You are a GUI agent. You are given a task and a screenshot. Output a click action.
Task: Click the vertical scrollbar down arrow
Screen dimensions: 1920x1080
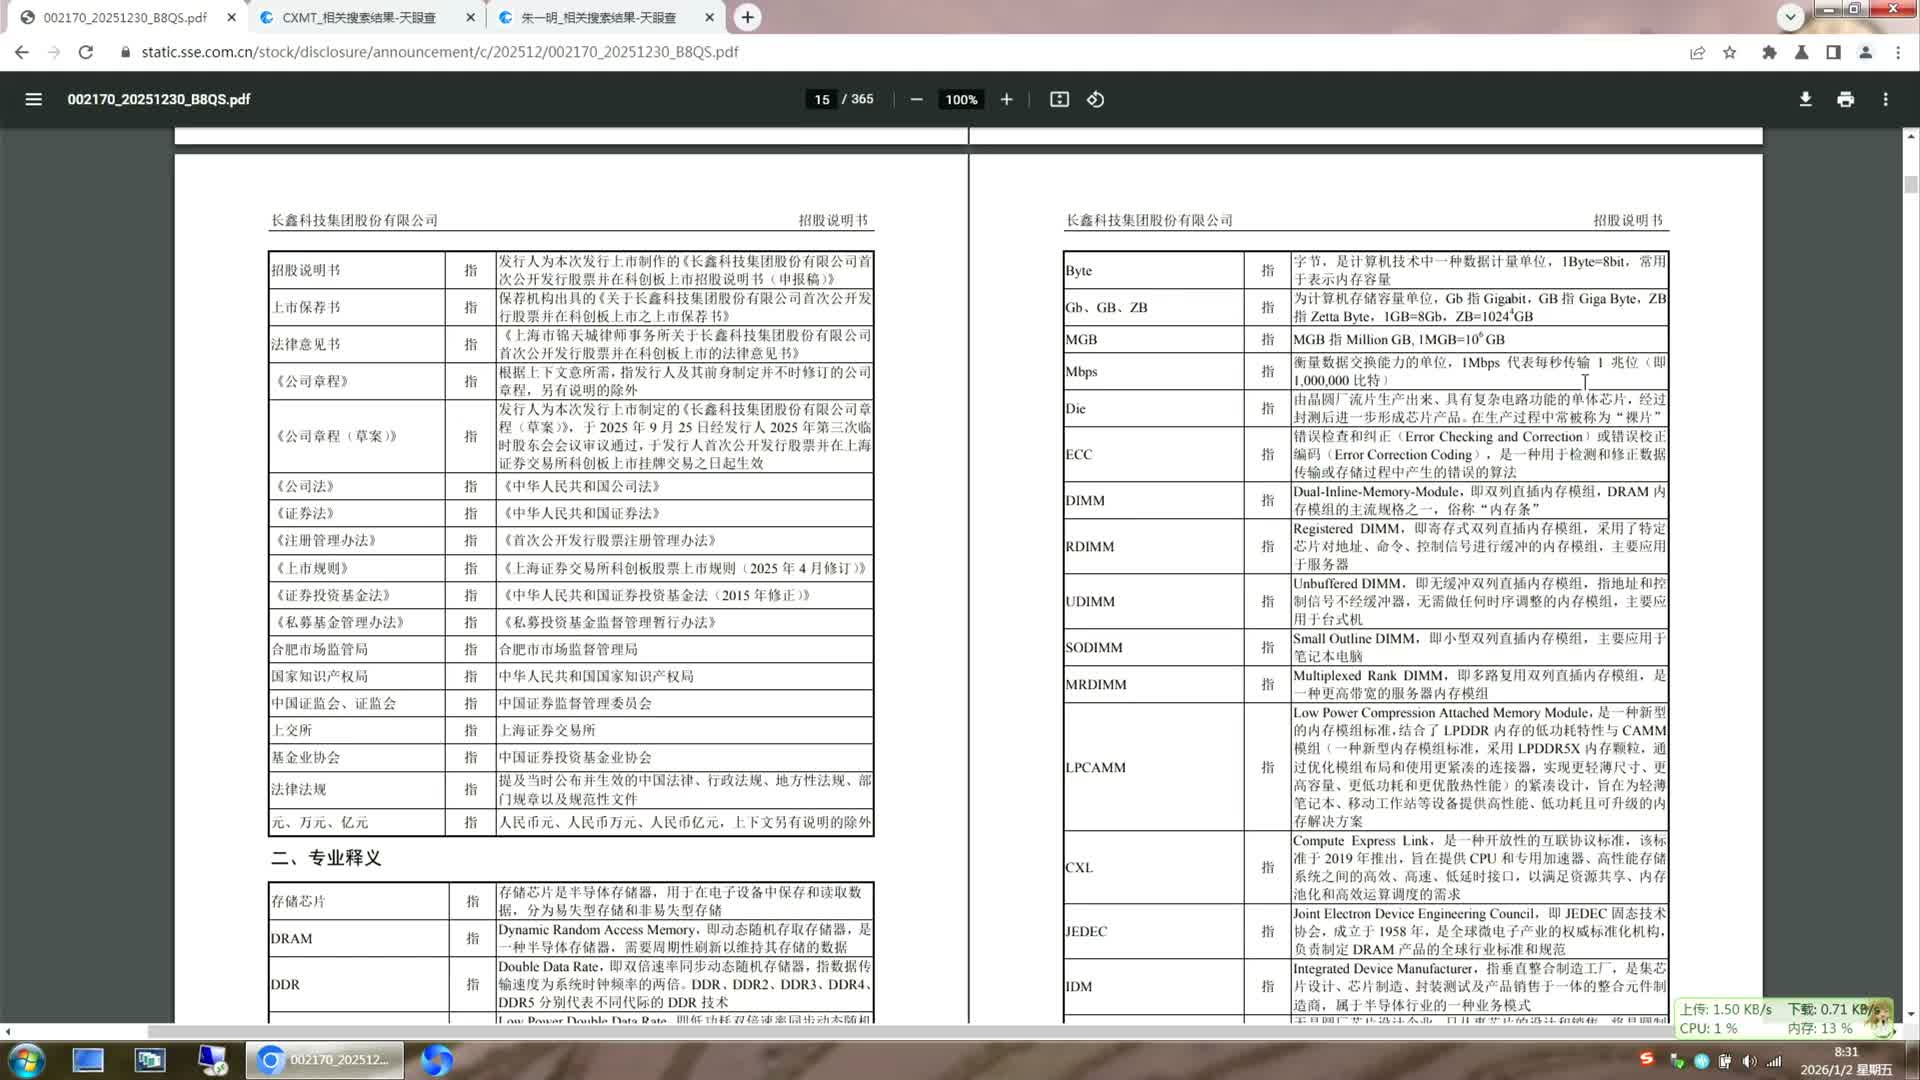tap(1911, 1014)
